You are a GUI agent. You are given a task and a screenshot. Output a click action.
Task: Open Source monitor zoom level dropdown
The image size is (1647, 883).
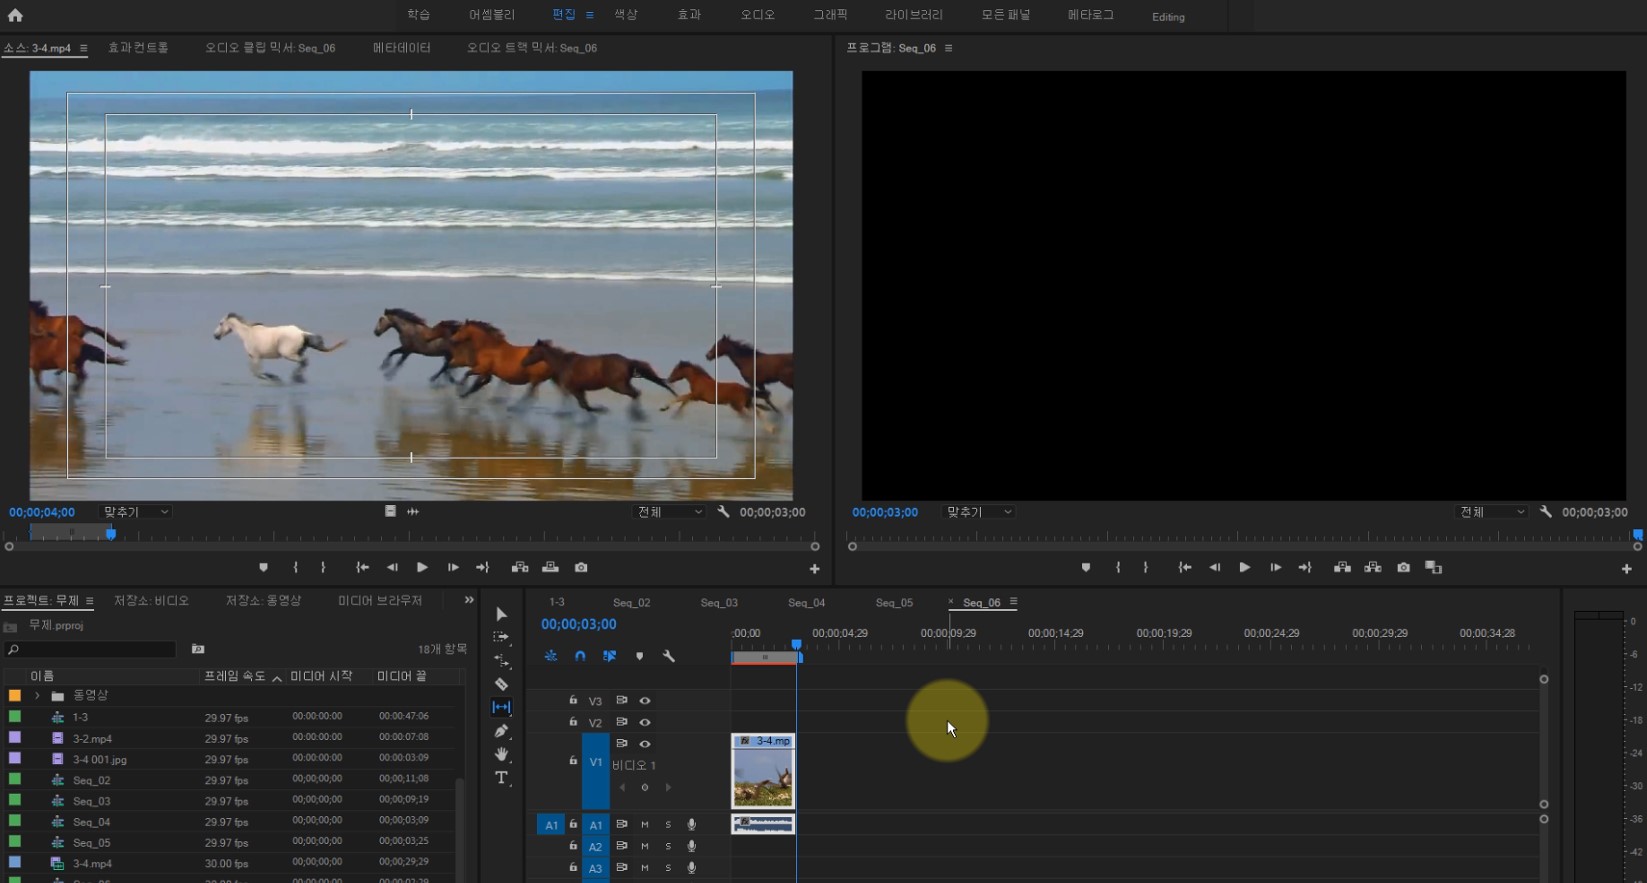click(137, 512)
